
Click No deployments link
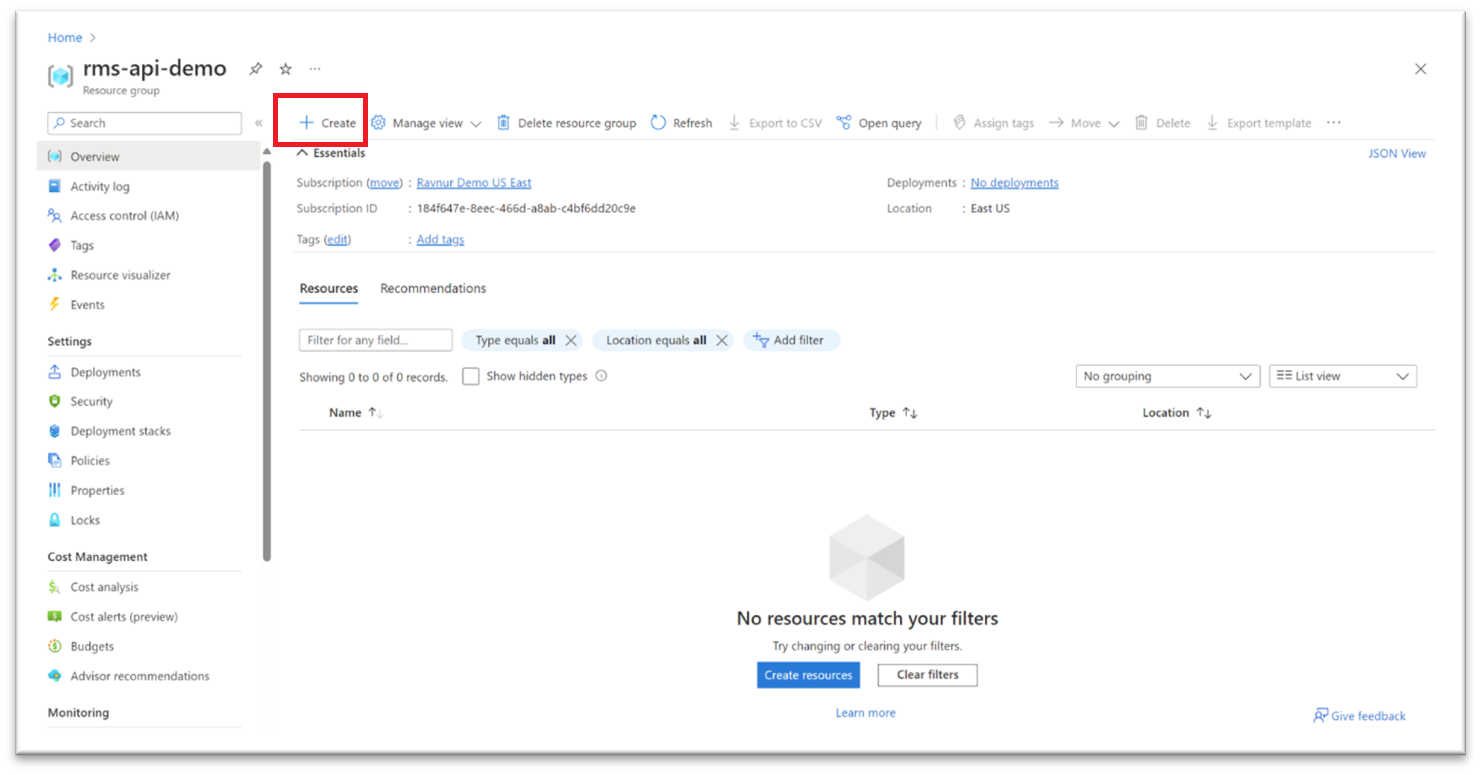[x=1014, y=183]
